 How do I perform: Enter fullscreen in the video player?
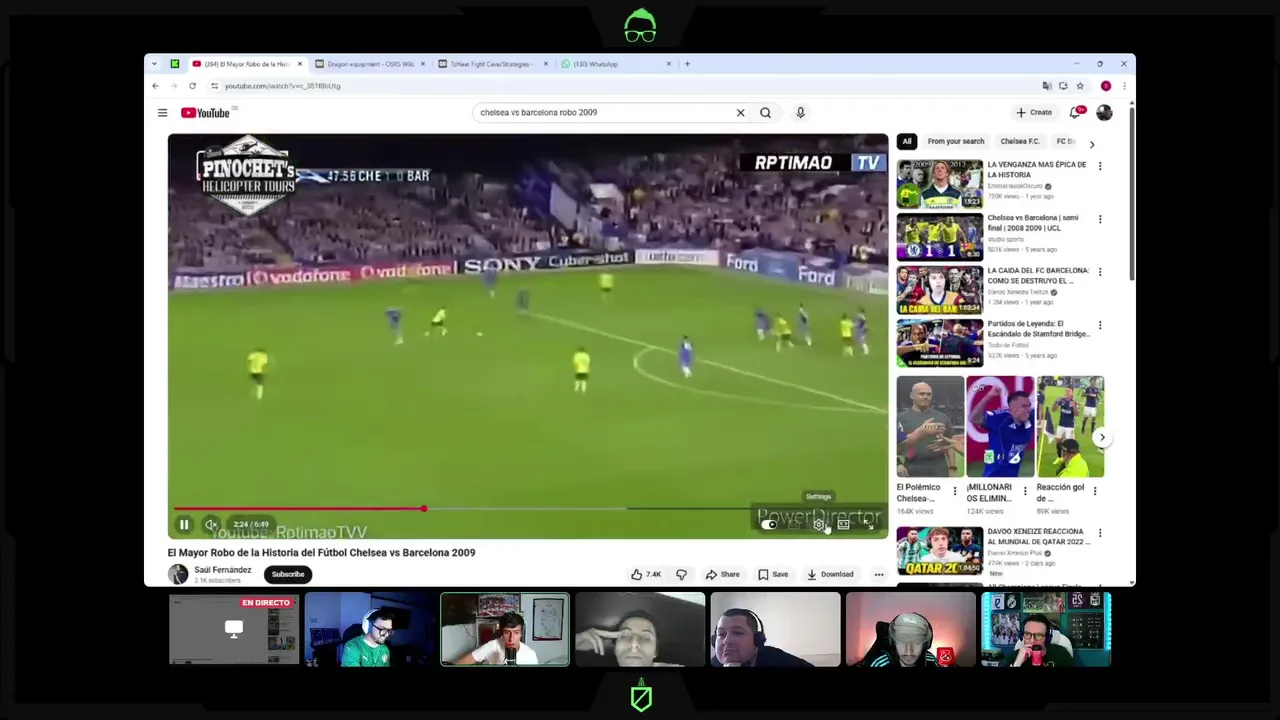click(x=867, y=524)
